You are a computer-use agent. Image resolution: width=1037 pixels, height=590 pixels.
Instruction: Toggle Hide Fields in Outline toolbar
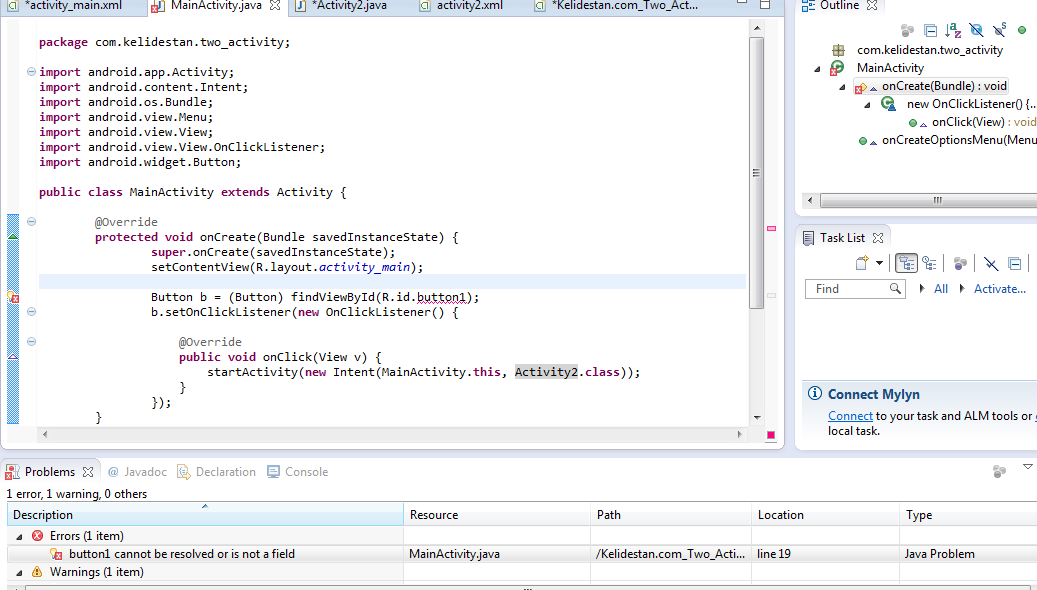(976, 30)
